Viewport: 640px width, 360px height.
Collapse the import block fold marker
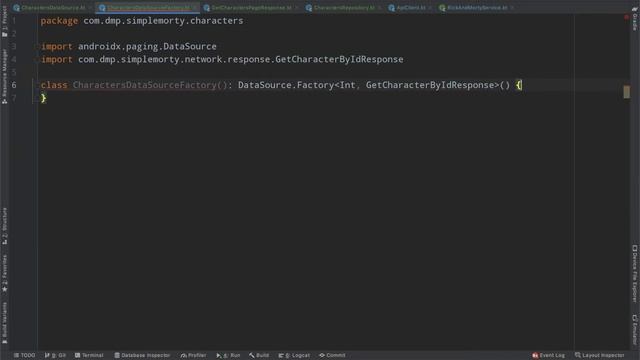click(36, 47)
